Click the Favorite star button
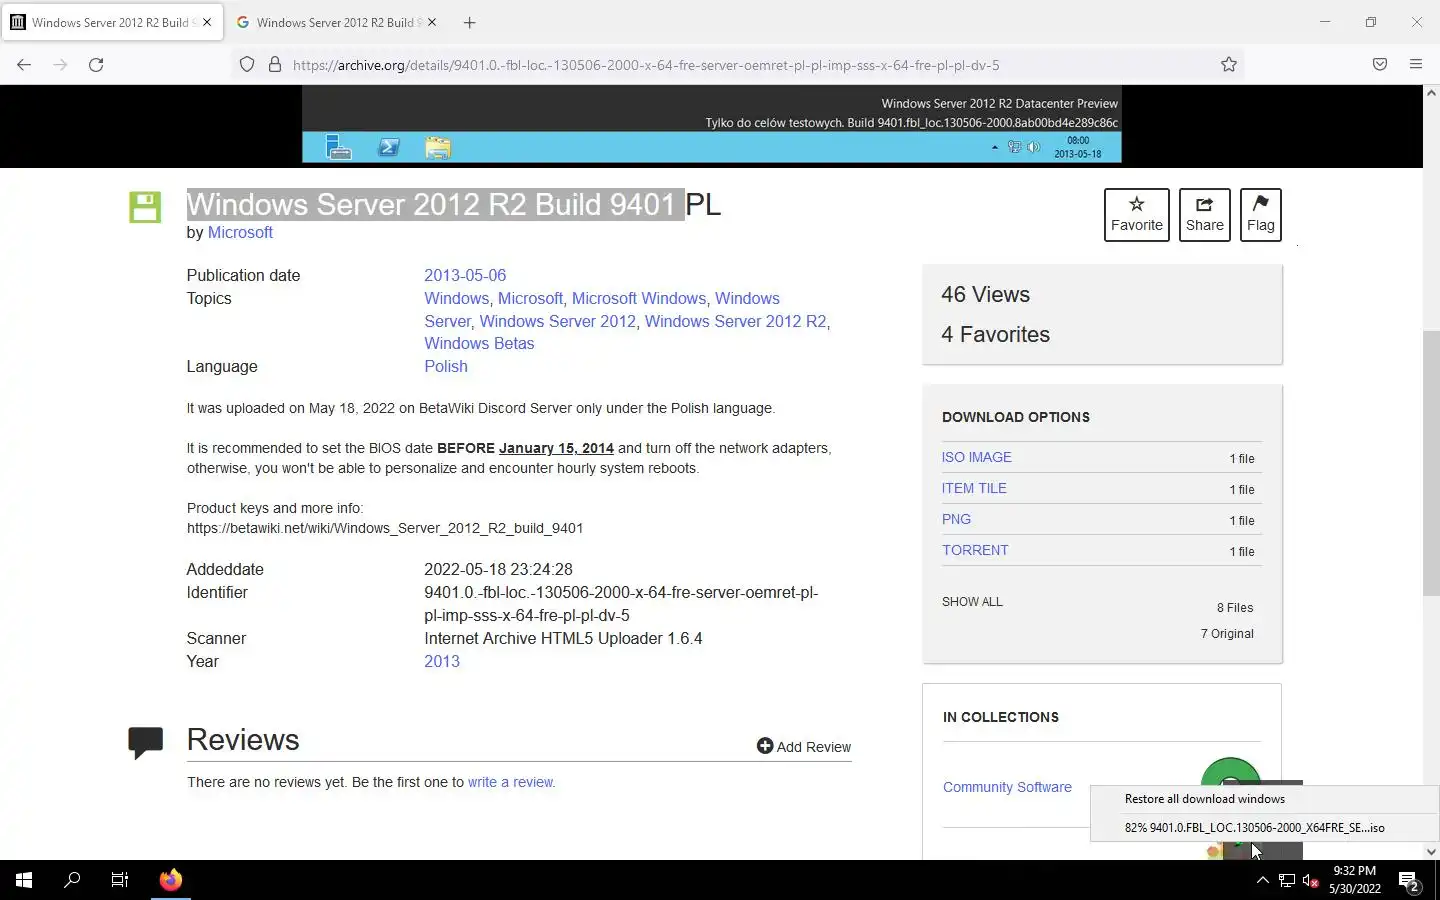The image size is (1440, 900). (x=1137, y=214)
